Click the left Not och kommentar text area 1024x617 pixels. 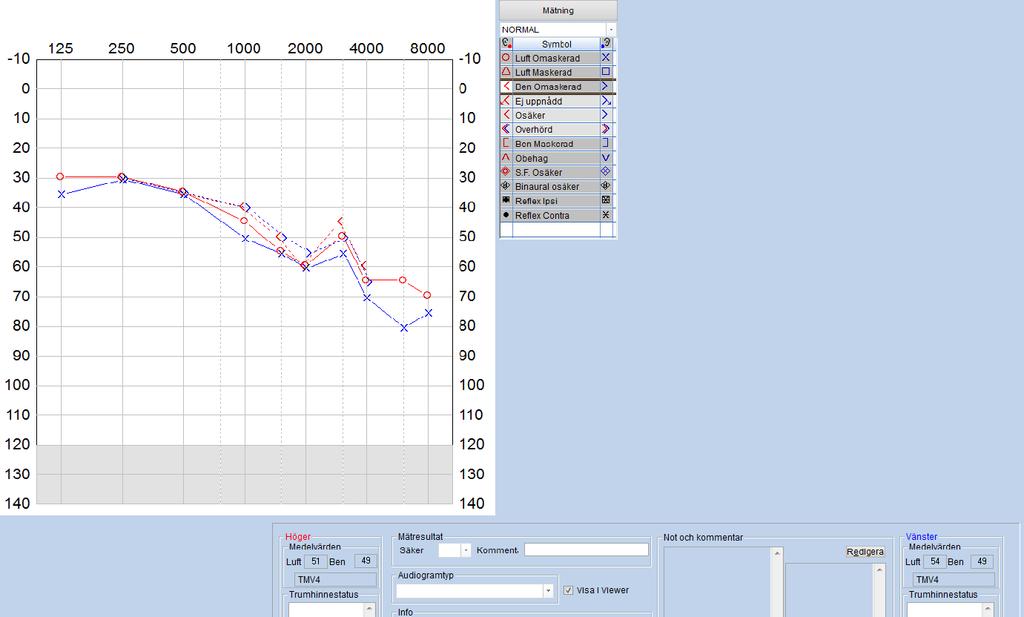(718, 582)
